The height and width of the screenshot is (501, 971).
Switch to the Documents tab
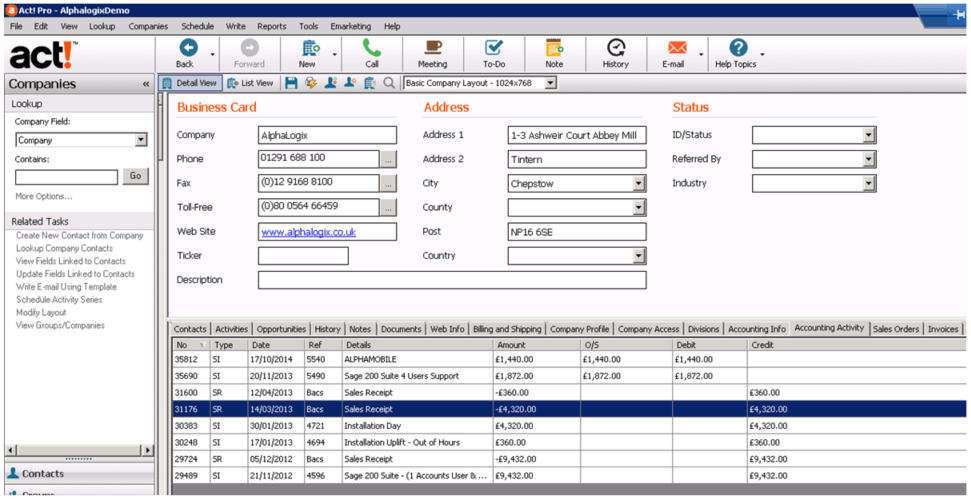click(x=401, y=329)
